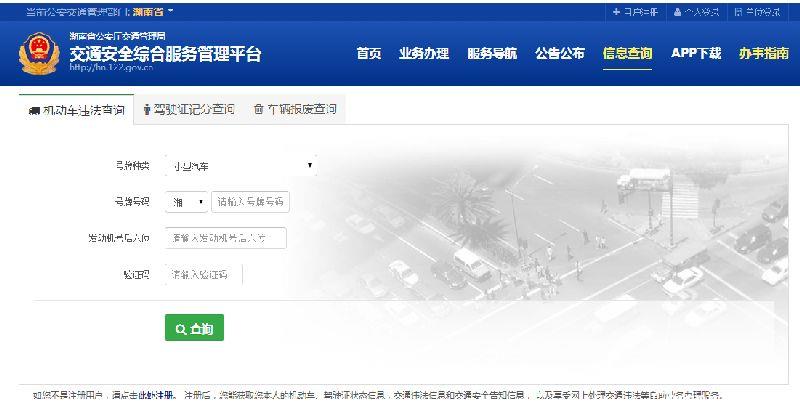This screenshot has height=412, width=800.
Task: Click the trash icon on 车辆报废查询 tab
Action: 259,109
